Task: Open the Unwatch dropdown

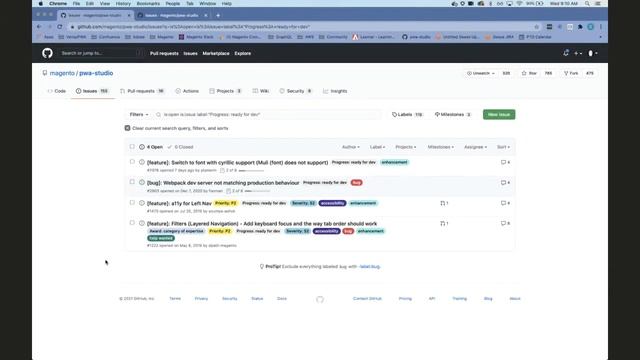Action: coord(481,73)
